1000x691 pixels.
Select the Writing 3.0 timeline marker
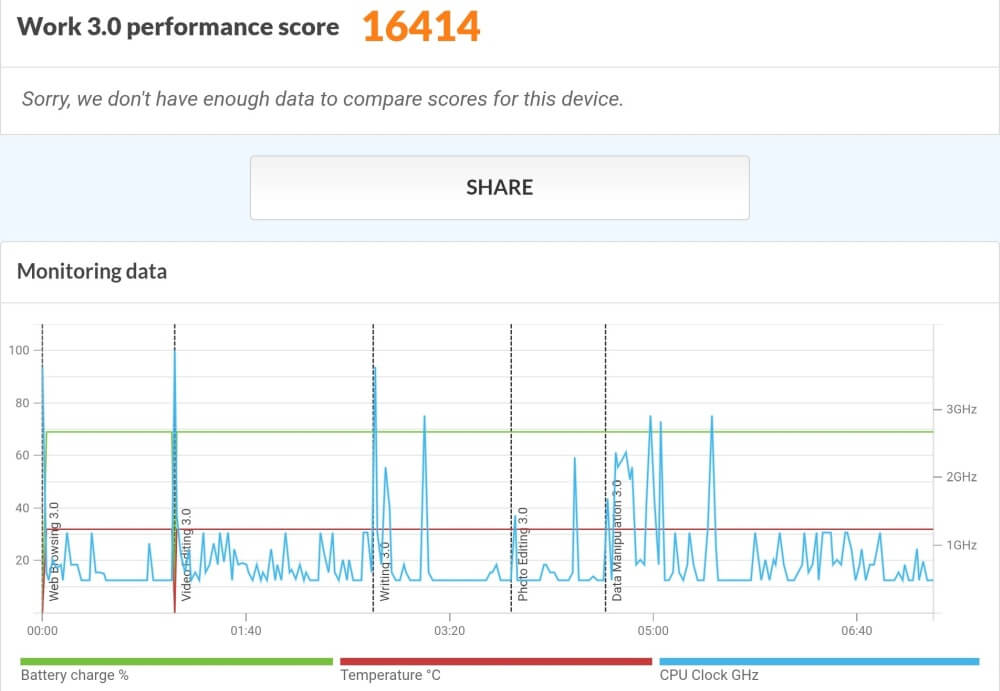(385, 572)
